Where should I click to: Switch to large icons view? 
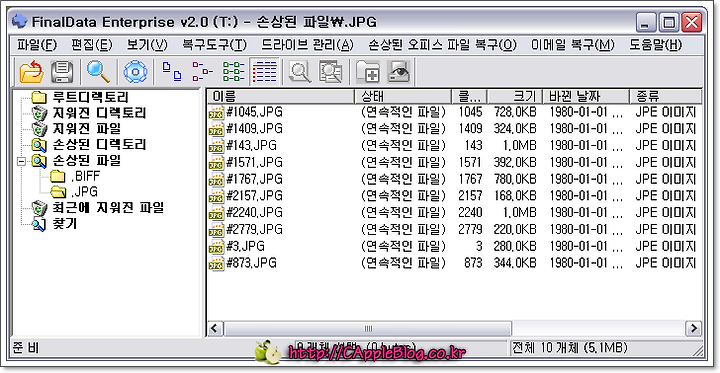point(172,72)
